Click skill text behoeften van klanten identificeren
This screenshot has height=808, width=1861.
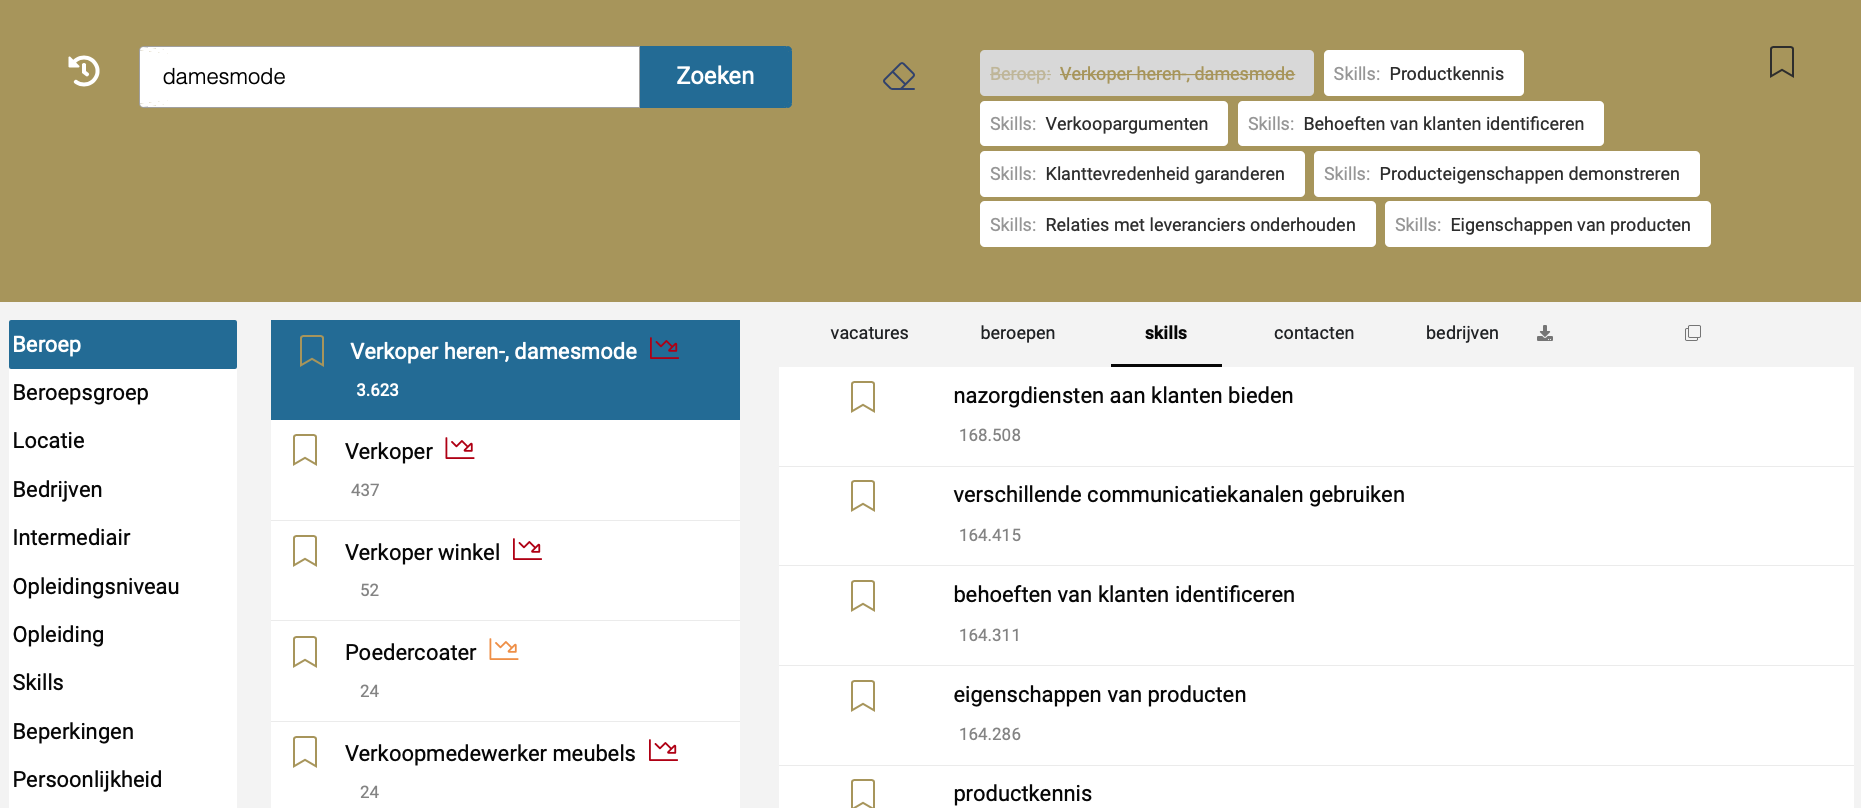point(1124,595)
